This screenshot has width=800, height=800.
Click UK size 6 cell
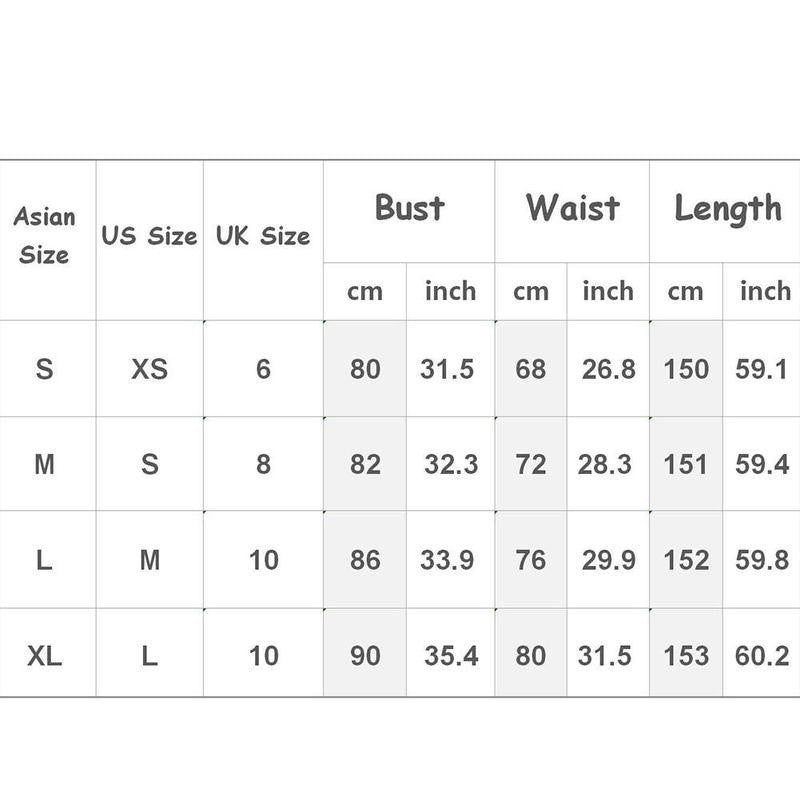tap(263, 369)
